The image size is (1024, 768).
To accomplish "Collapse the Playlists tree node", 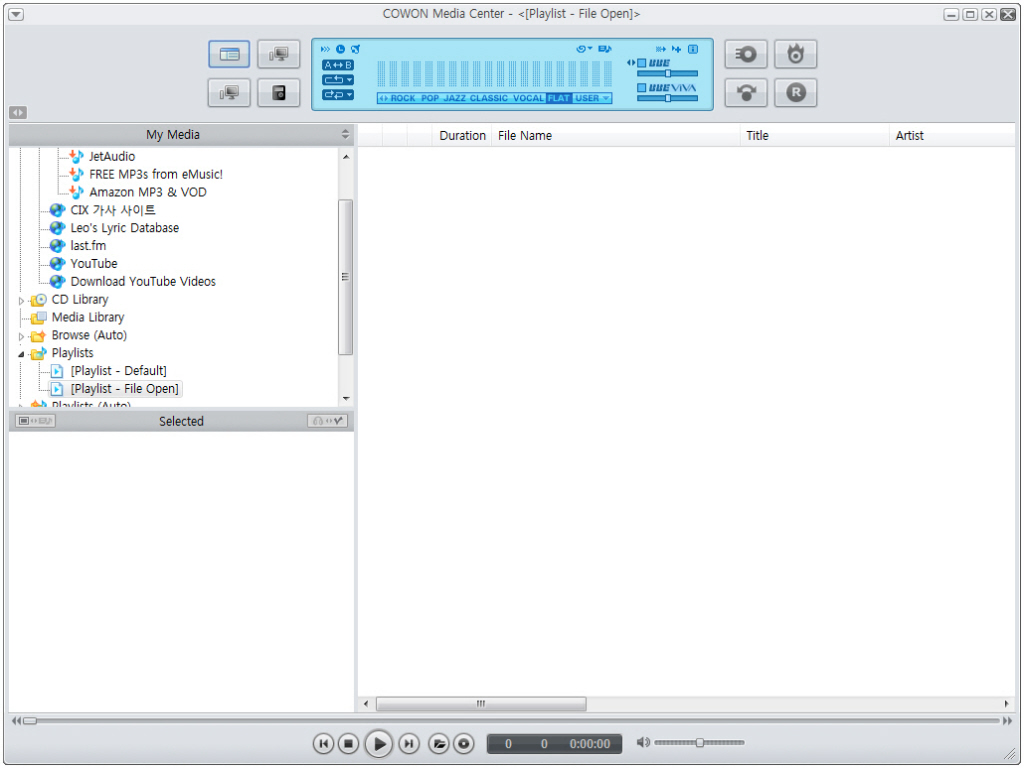I will [21, 354].
